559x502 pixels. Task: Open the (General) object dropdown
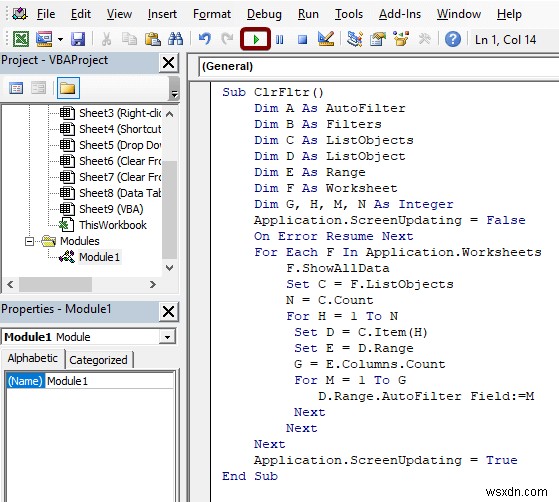coord(379,66)
